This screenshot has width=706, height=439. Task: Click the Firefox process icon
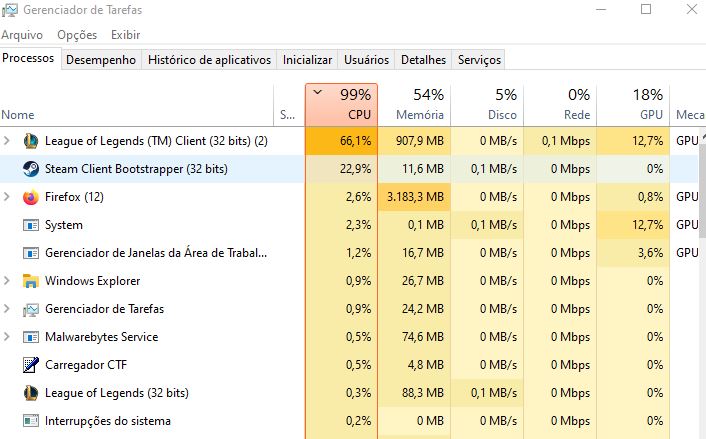[x=31, y=197]
